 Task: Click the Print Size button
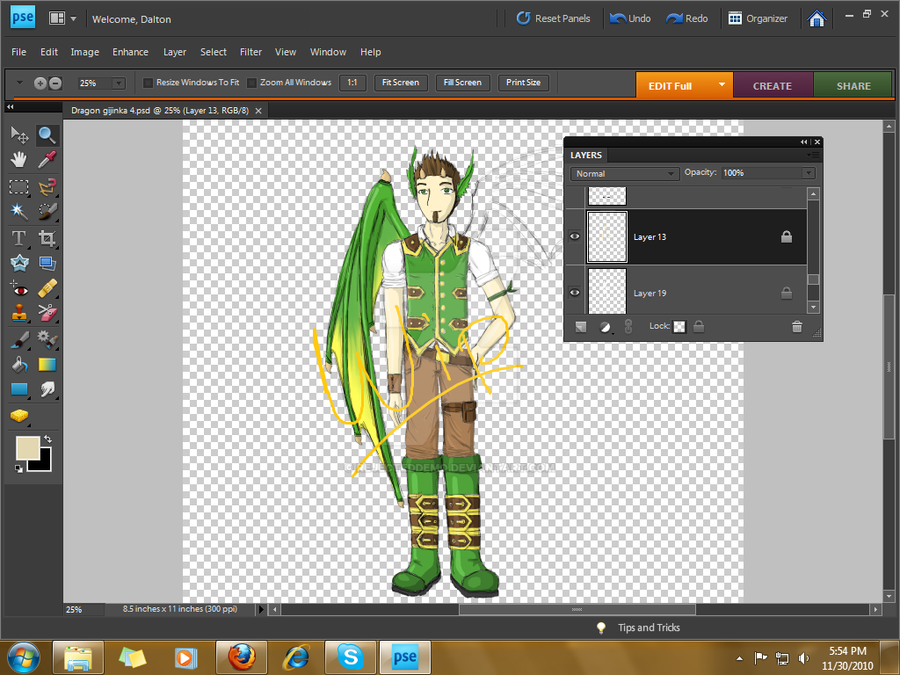[x=523, y=83]
